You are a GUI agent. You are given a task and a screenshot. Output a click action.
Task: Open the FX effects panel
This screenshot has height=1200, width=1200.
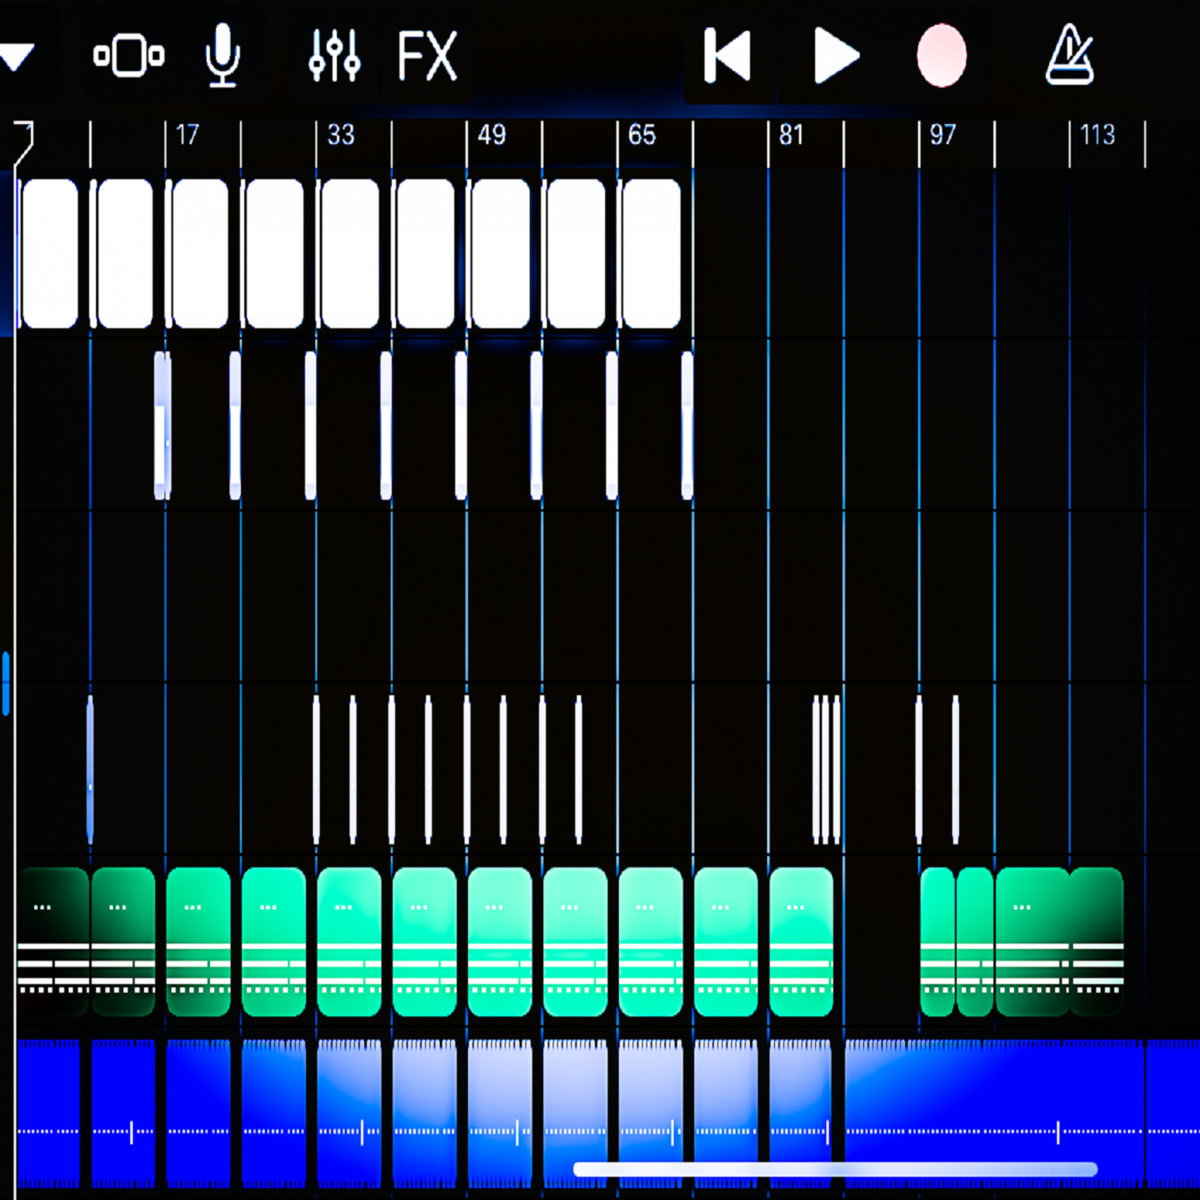click(x=427, y=56)
